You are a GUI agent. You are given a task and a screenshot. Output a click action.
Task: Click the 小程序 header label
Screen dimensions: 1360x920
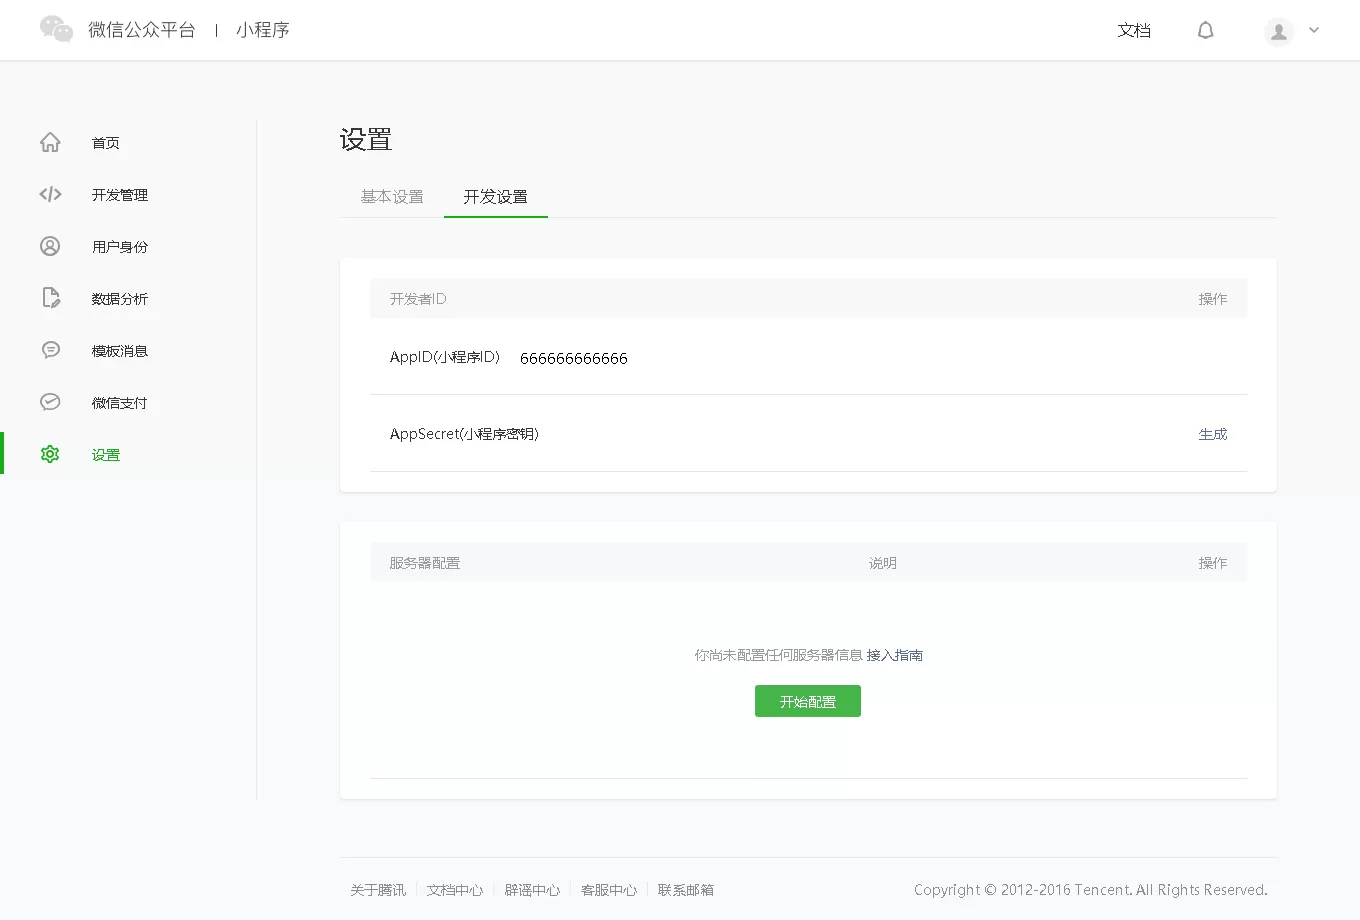coord(263,30)
